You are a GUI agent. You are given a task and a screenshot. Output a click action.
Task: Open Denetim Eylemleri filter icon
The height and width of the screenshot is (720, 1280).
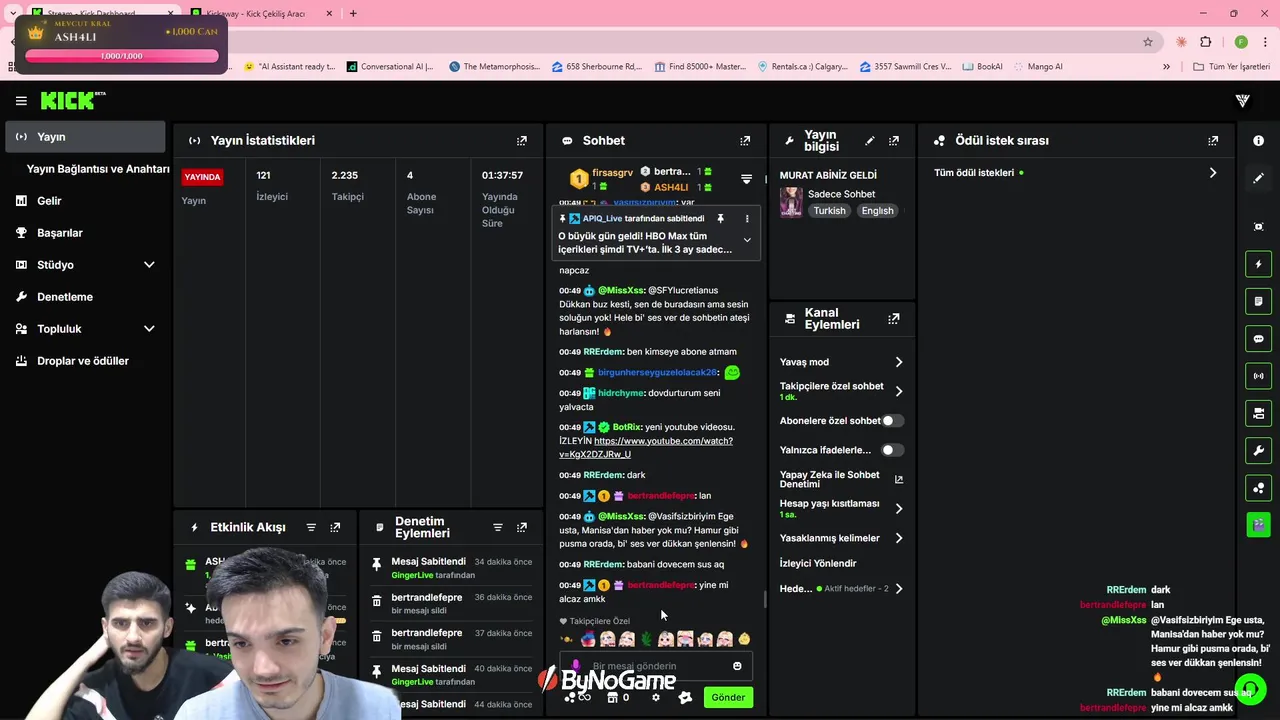tap(497, 527)
